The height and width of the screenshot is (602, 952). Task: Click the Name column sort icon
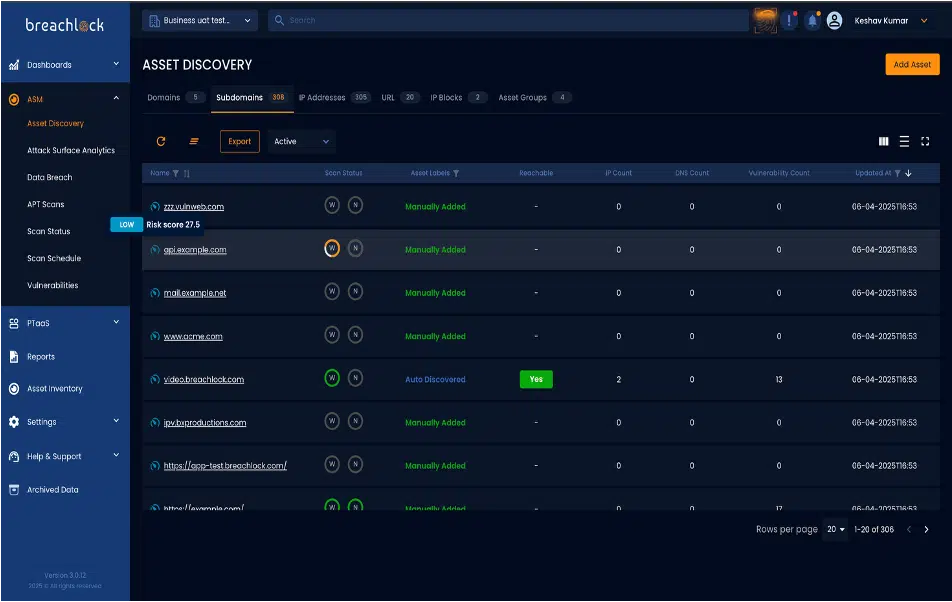tap(186, 174)
